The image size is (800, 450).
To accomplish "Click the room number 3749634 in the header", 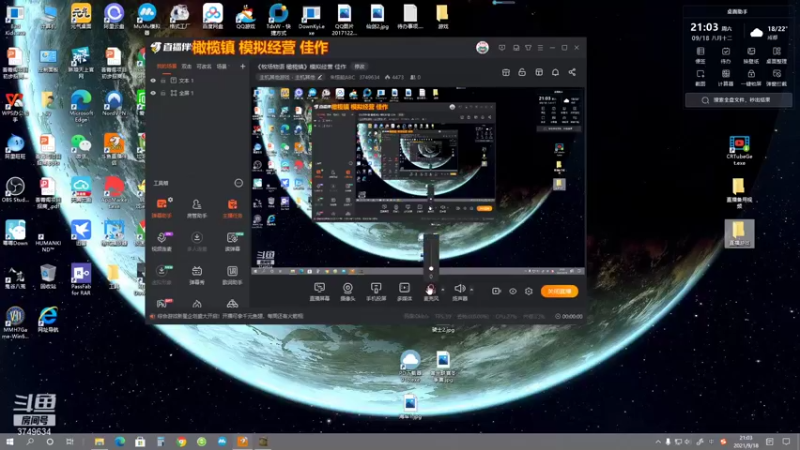I will 369,78.
